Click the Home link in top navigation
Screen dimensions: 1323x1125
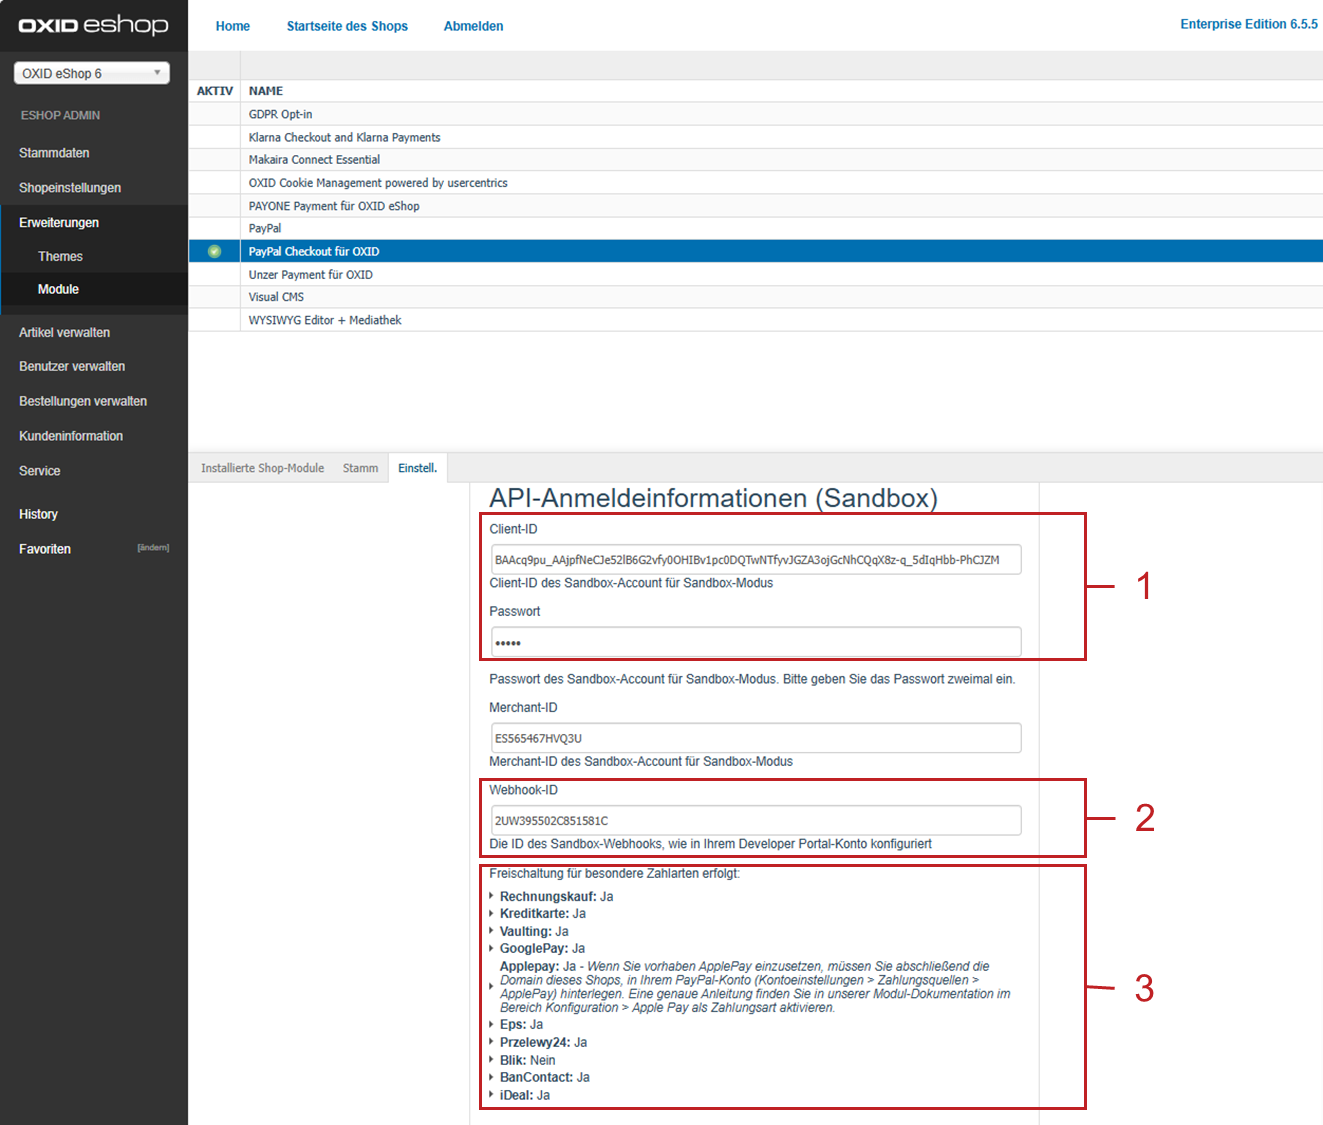(x=233, y=26)
